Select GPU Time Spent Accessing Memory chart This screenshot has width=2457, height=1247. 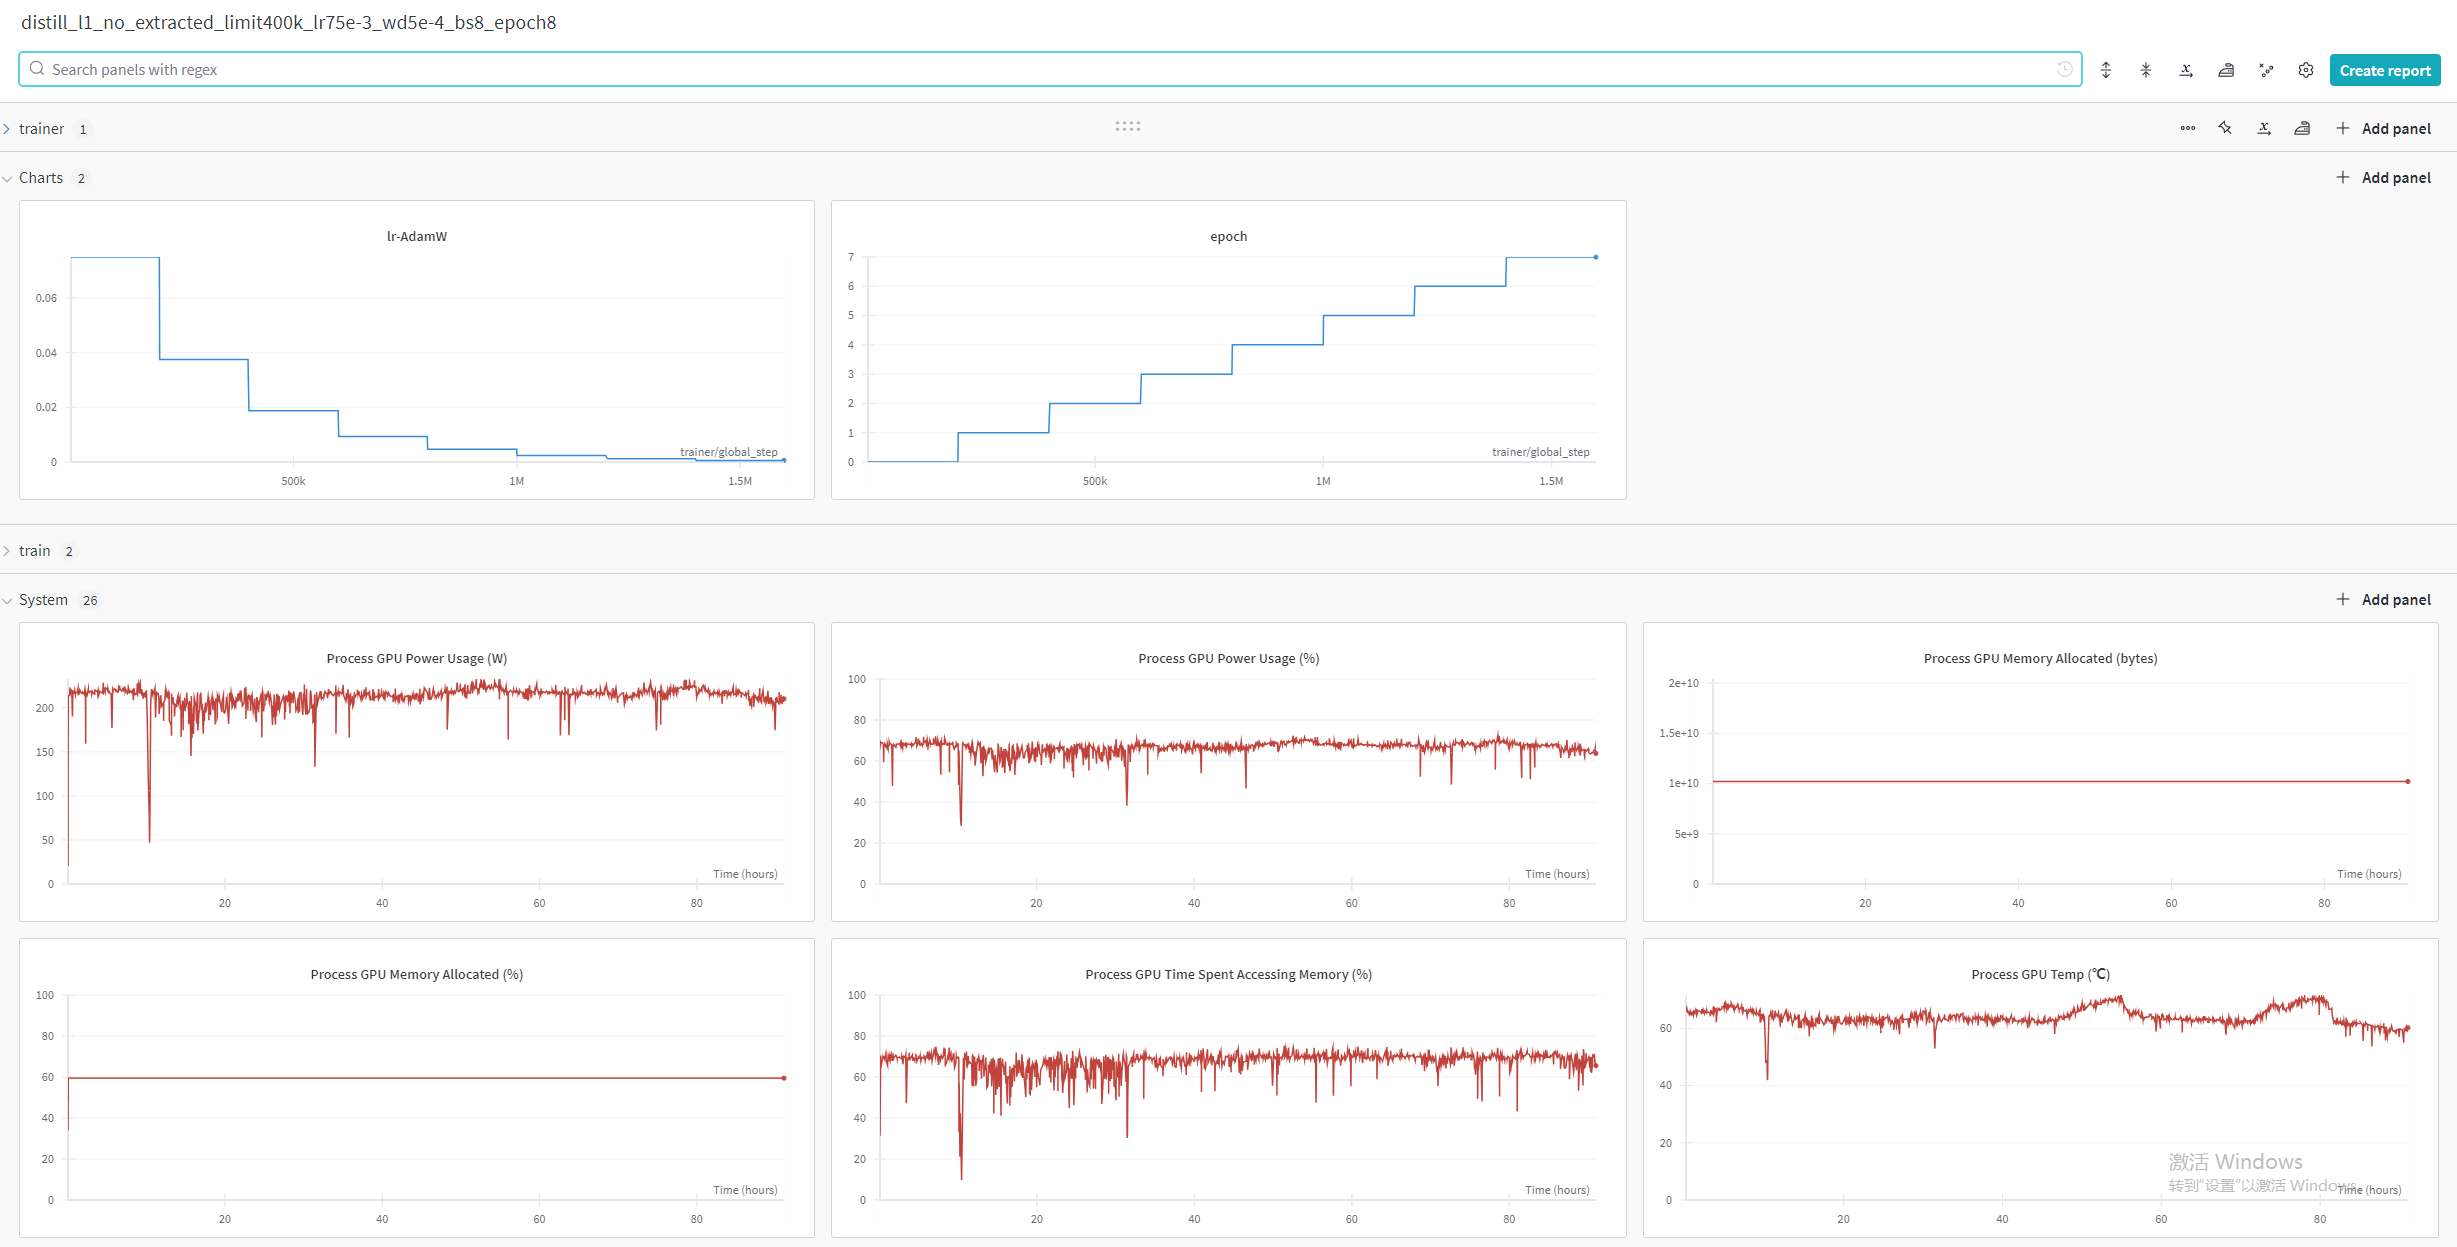tap(1229, 1088)
